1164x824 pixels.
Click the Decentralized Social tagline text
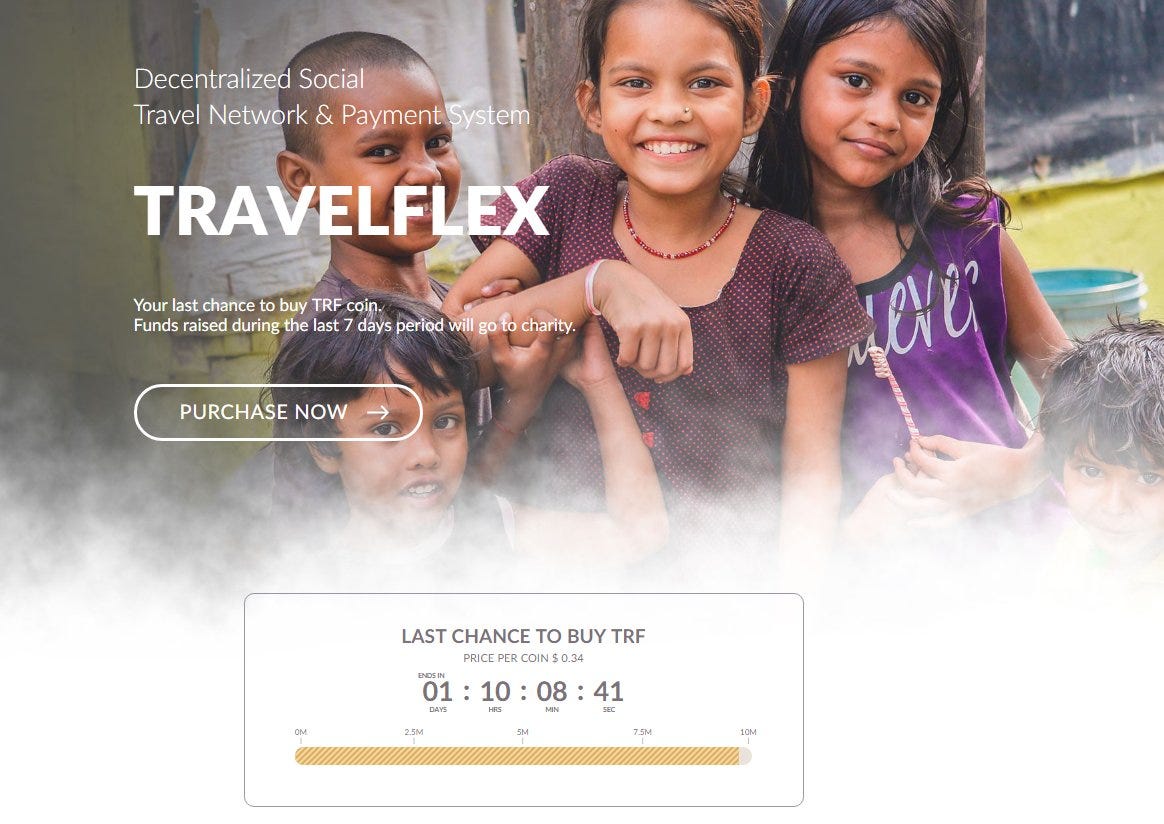coord(249,79)
